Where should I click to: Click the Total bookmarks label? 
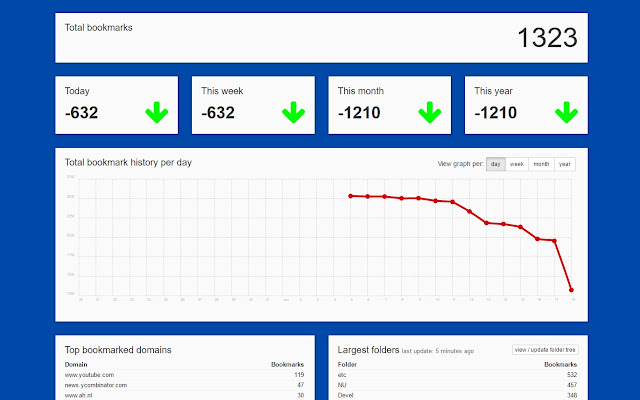coord(99,28)
